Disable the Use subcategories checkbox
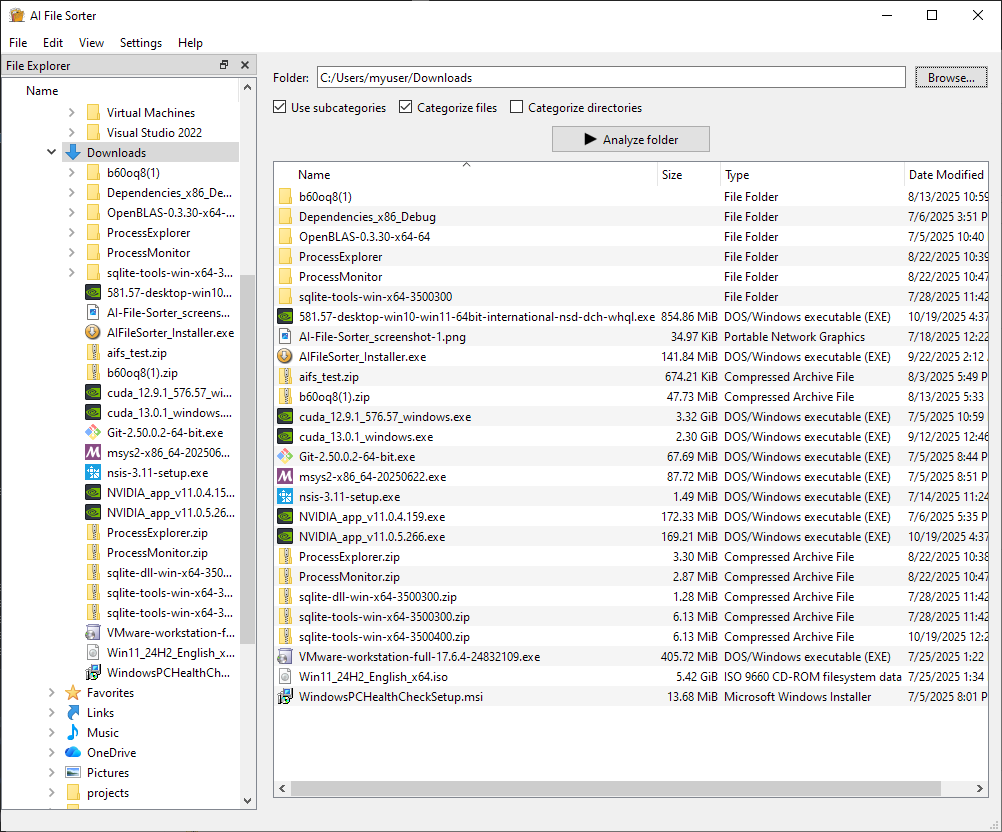The height and width of the screenshot is (832, 1002). 279,107
